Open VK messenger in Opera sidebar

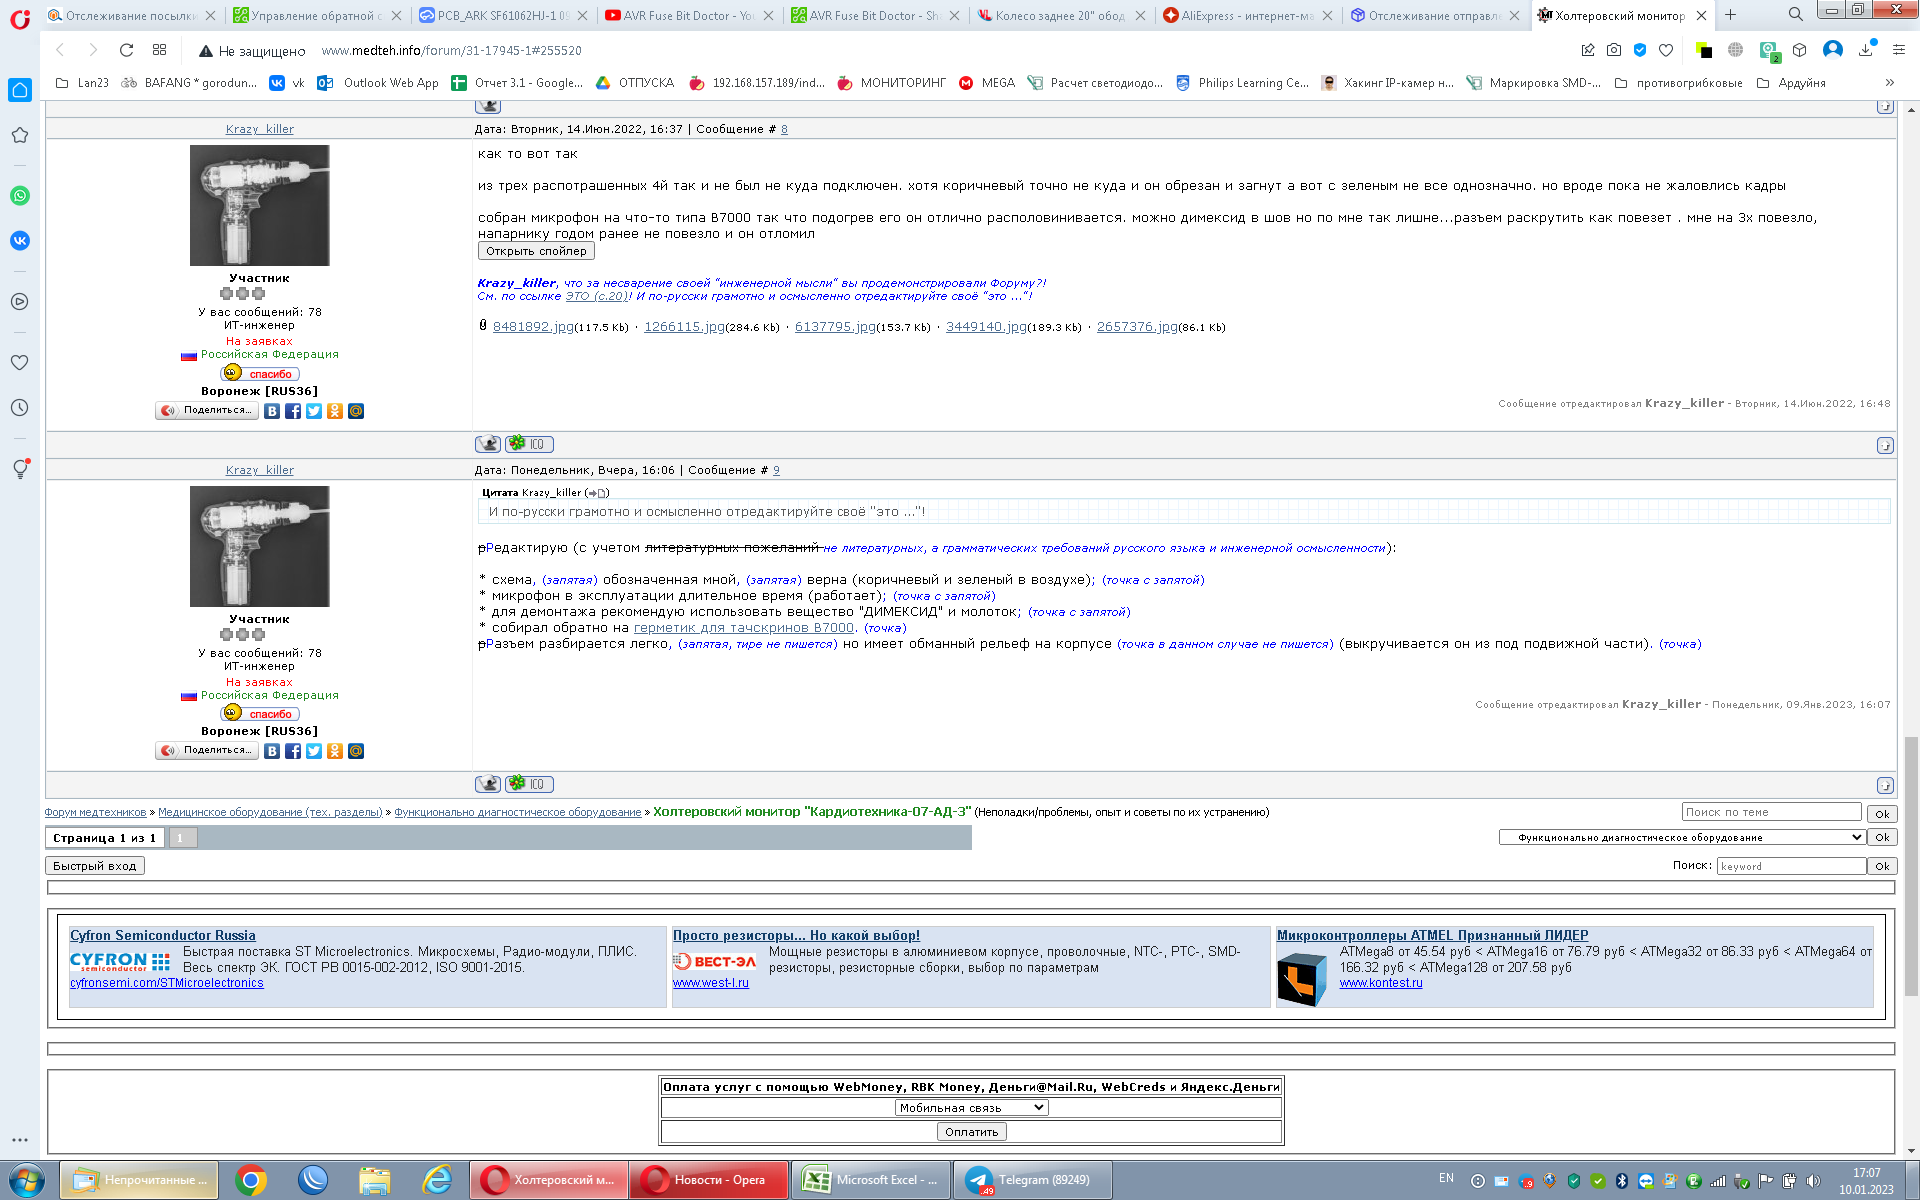[x=20, y=241]
